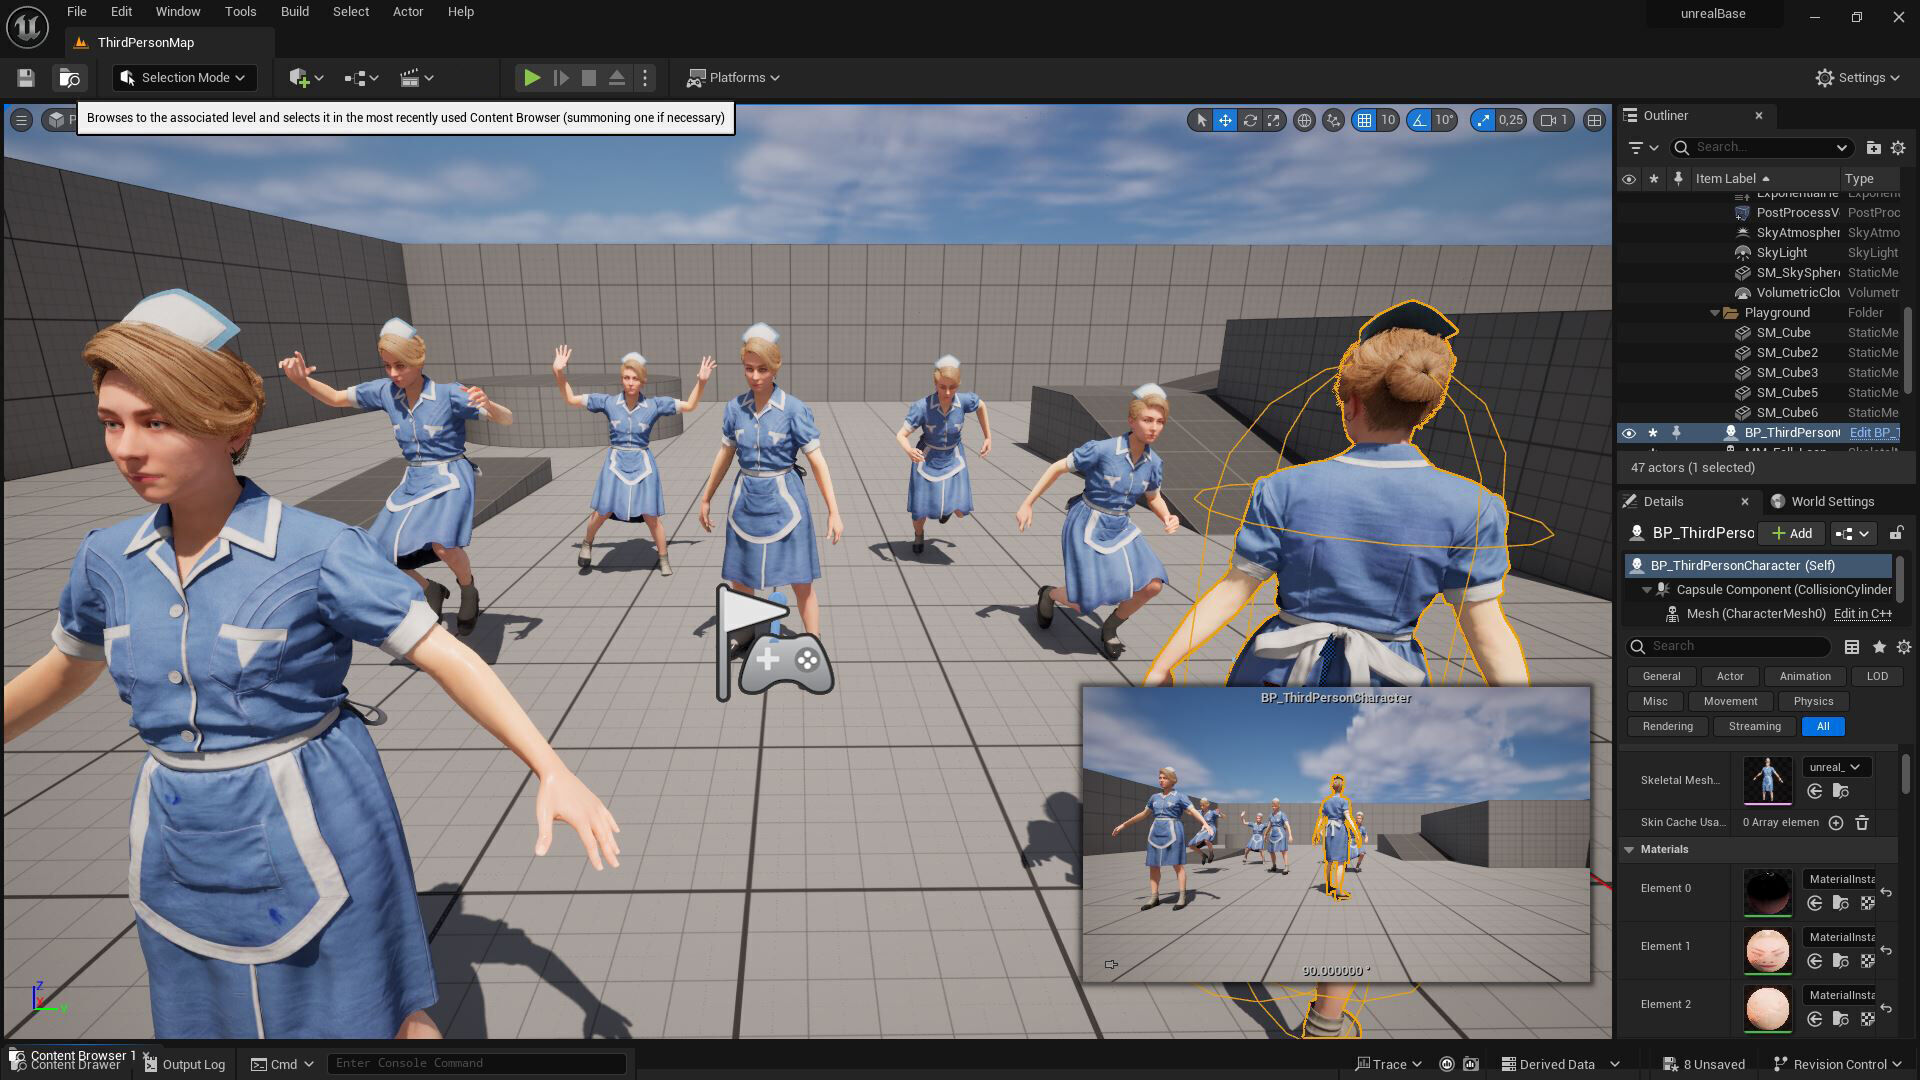Open the Tools menu in the menu bar

click(240, 12)
